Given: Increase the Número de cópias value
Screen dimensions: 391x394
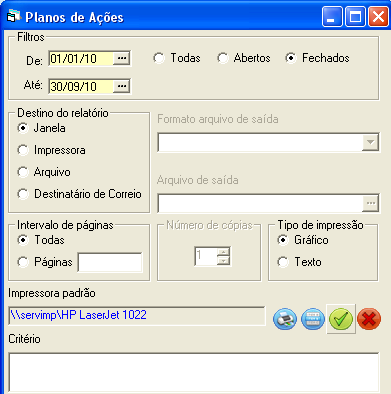Looking at the screenshot, I should pos(223,252).
